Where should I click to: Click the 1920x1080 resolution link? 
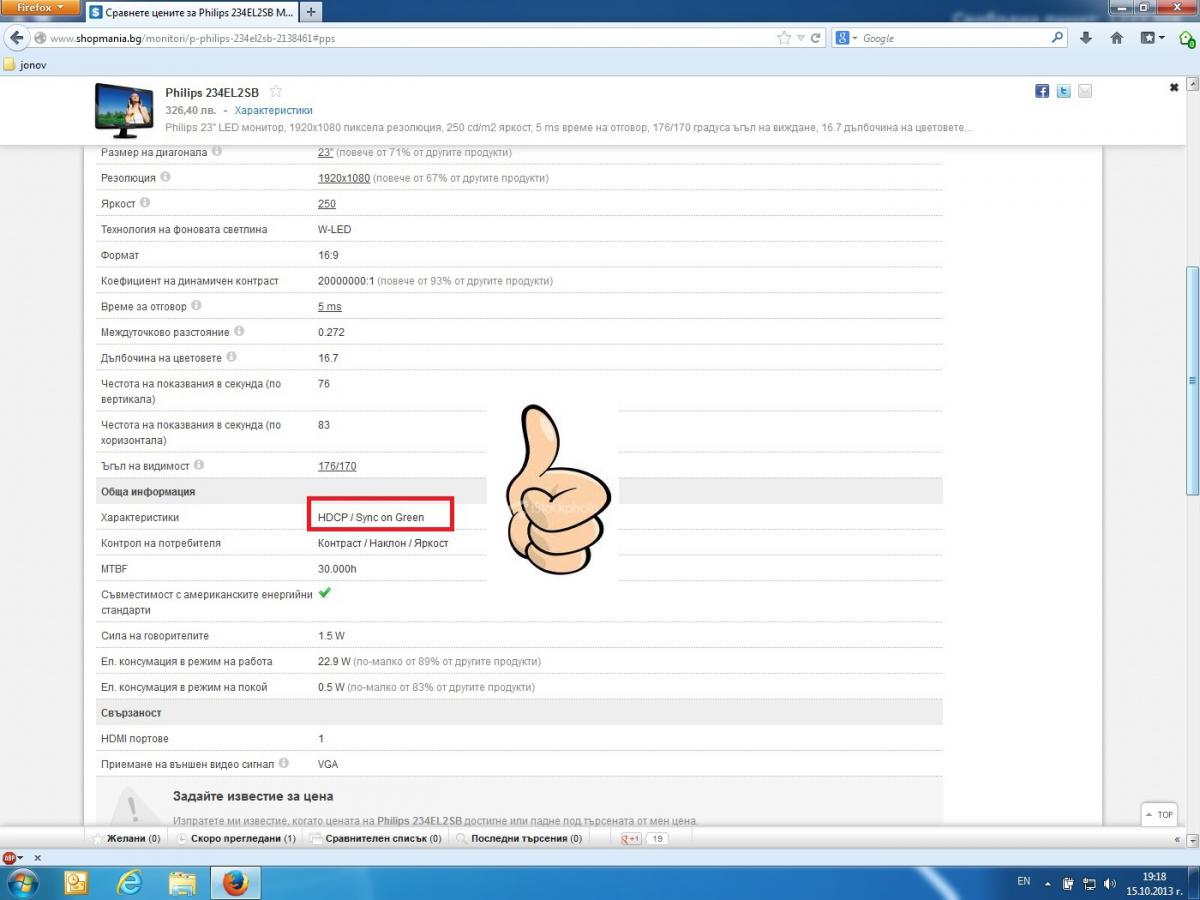pyautogui.click(x=344, y=178)
